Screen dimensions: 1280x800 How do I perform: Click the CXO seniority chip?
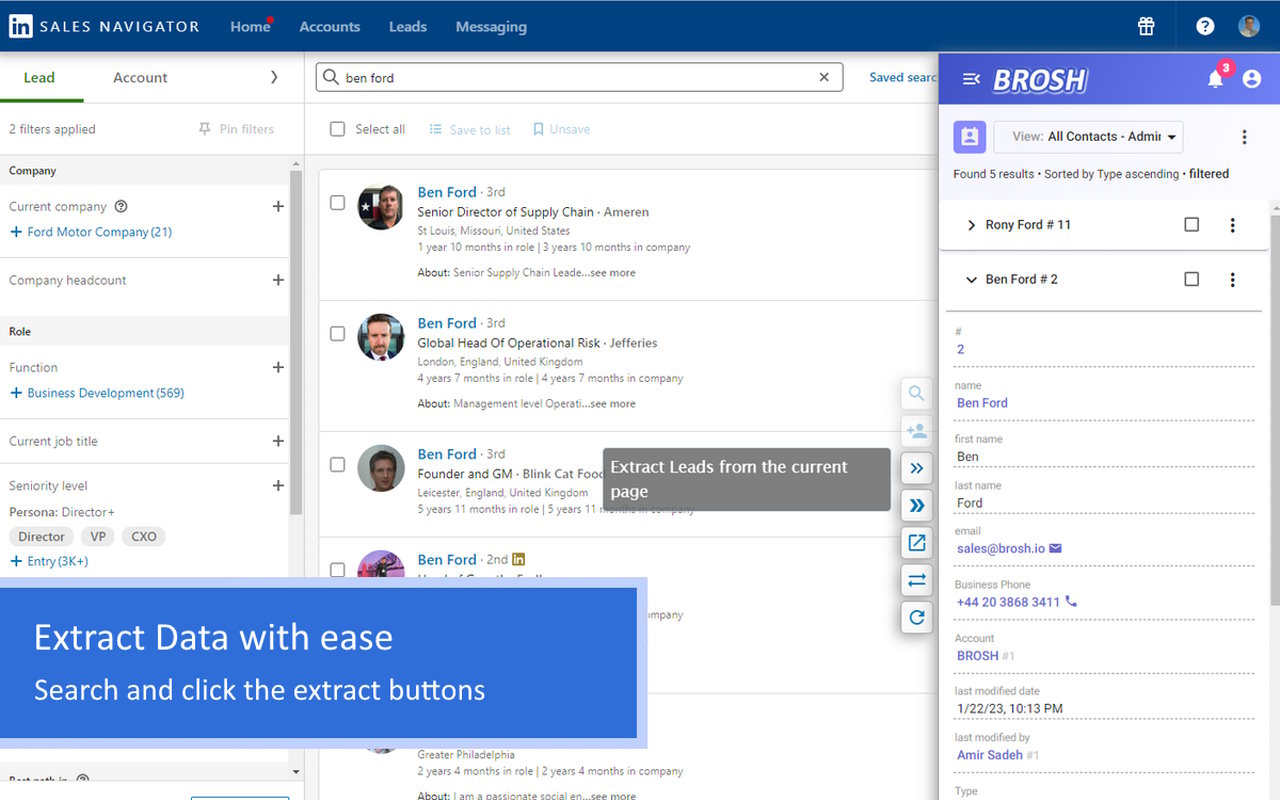[x=144, y=537]
